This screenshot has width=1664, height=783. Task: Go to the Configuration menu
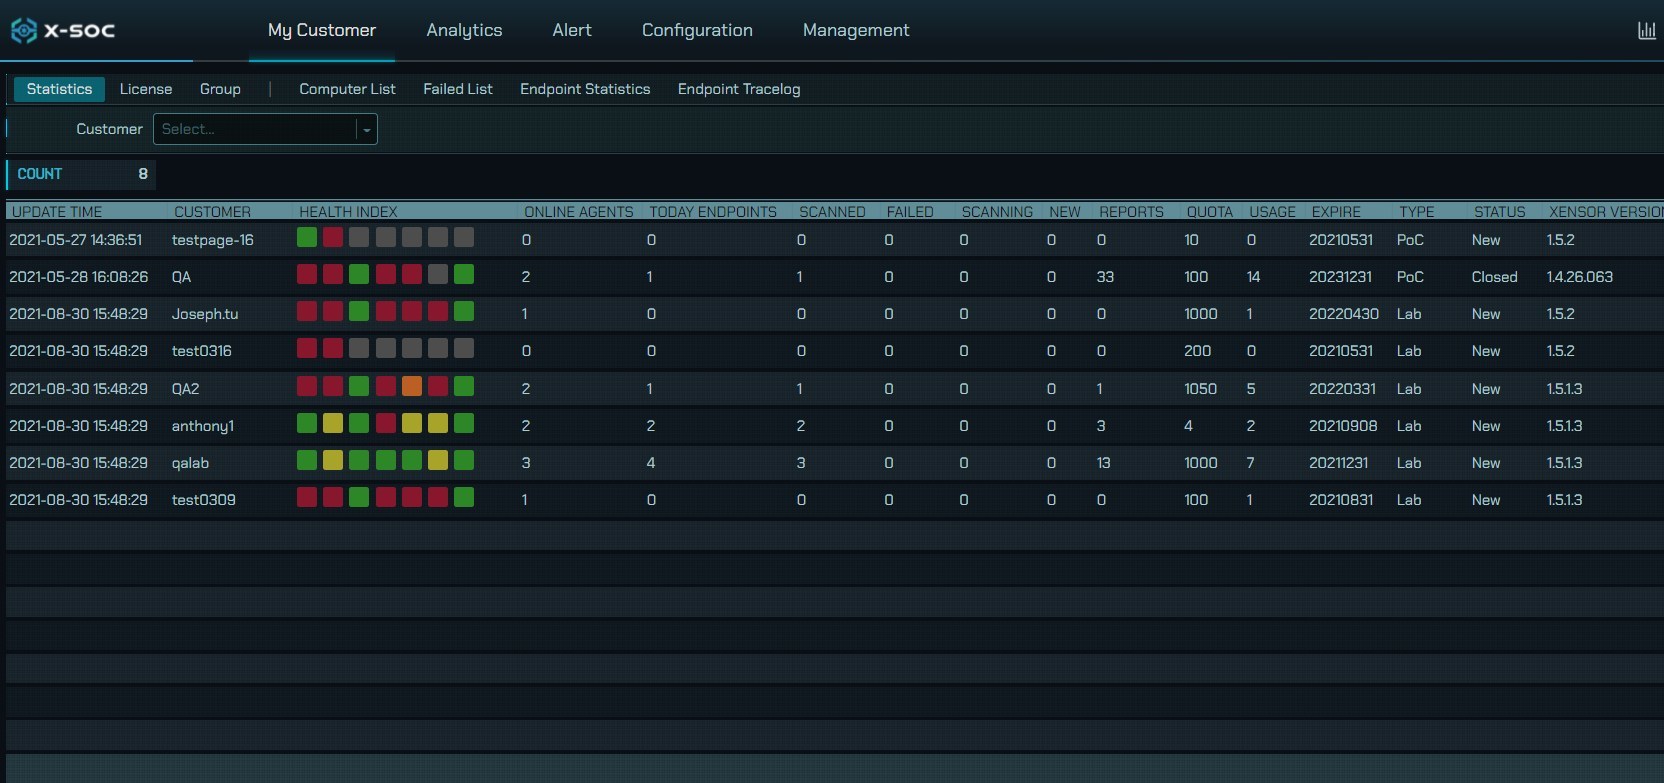coord(697,31)
